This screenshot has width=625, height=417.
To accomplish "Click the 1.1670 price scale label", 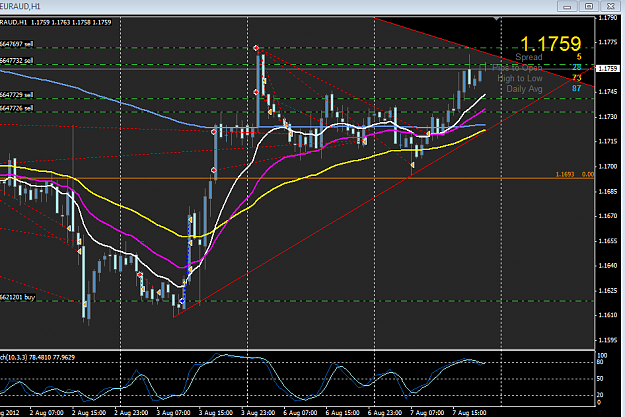I will click(607, 216).
